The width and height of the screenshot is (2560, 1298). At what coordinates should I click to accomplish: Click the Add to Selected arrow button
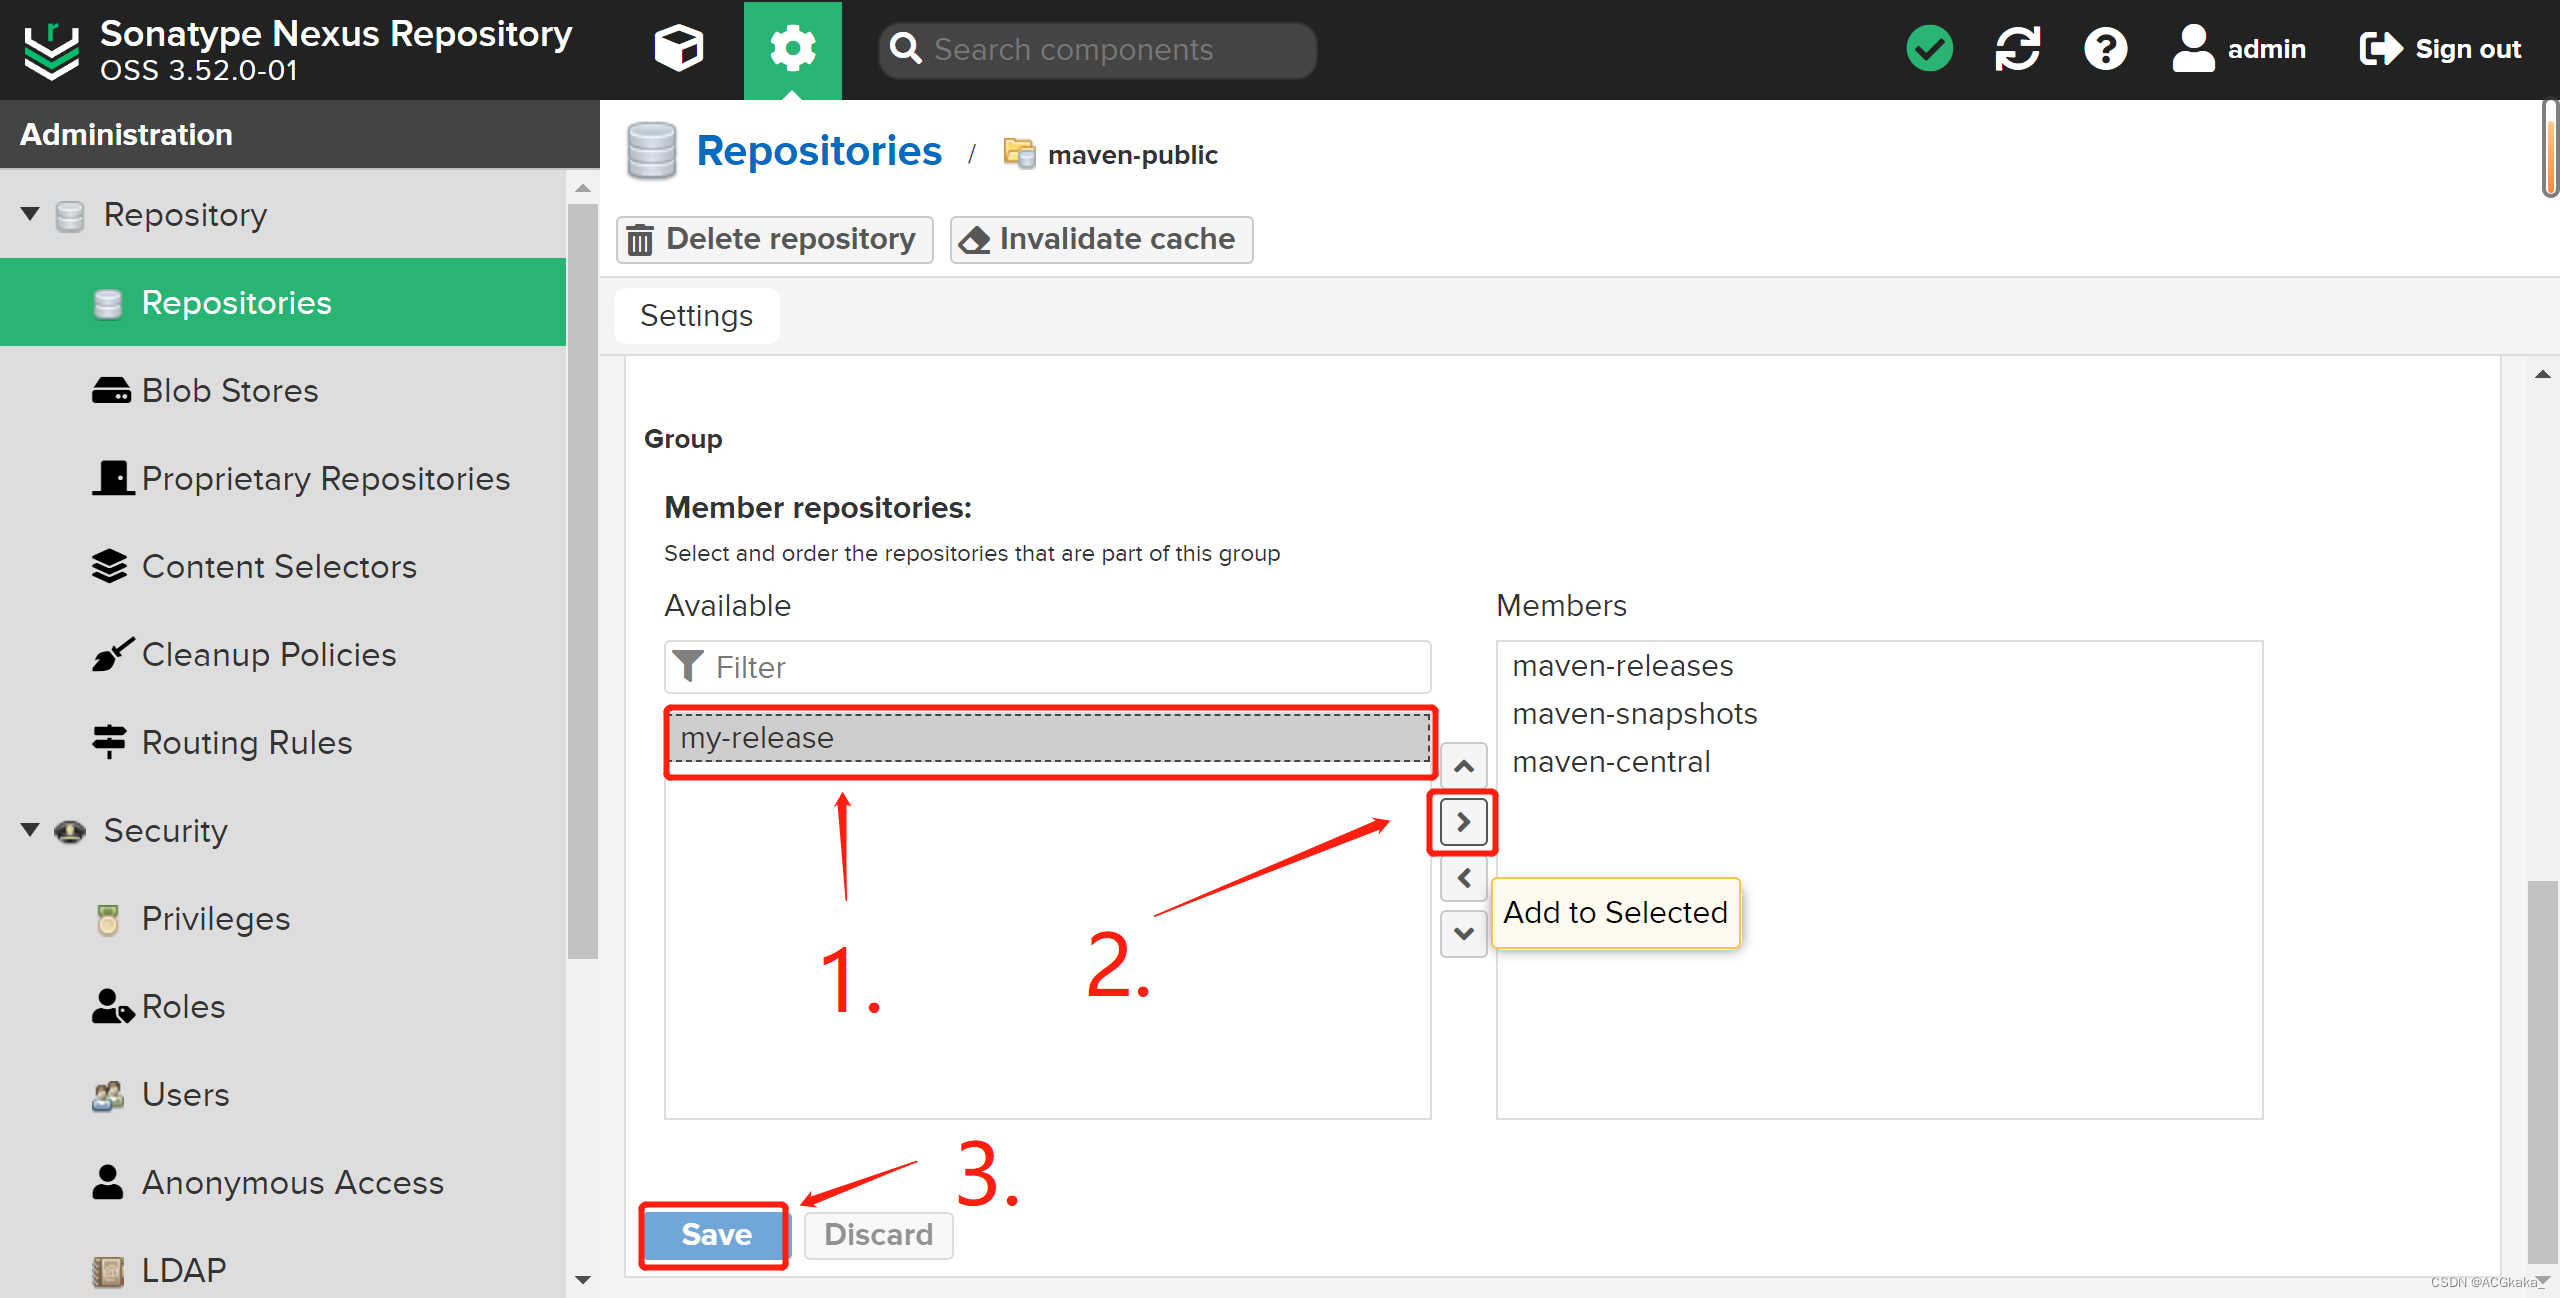point(1463,821)
